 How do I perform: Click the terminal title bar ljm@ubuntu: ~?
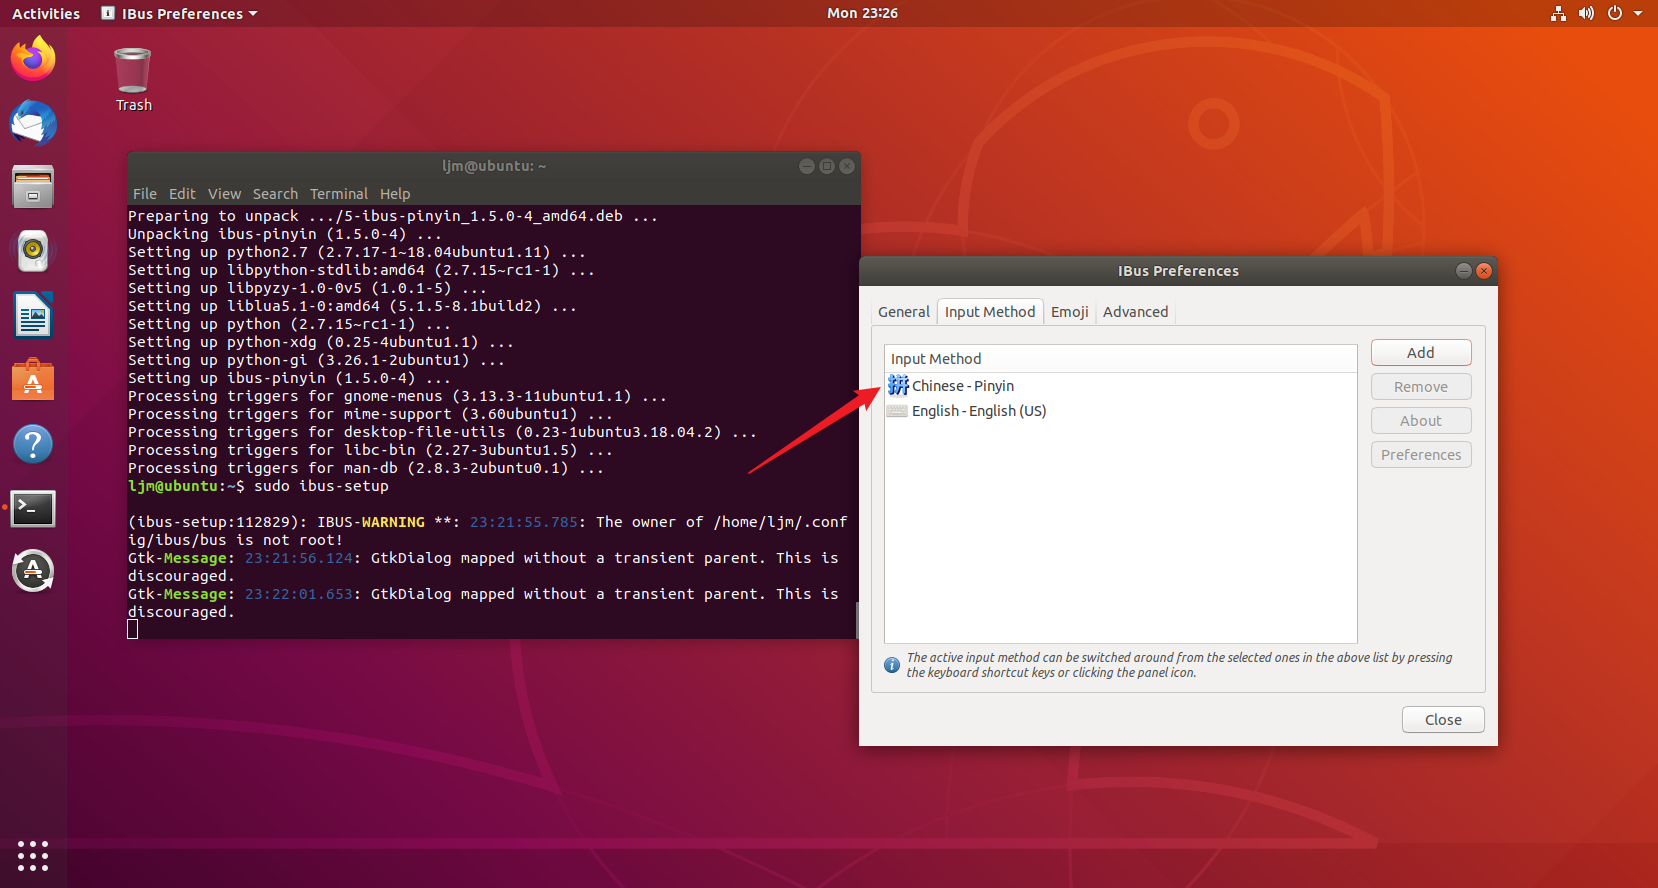click(x=494, y=166)
